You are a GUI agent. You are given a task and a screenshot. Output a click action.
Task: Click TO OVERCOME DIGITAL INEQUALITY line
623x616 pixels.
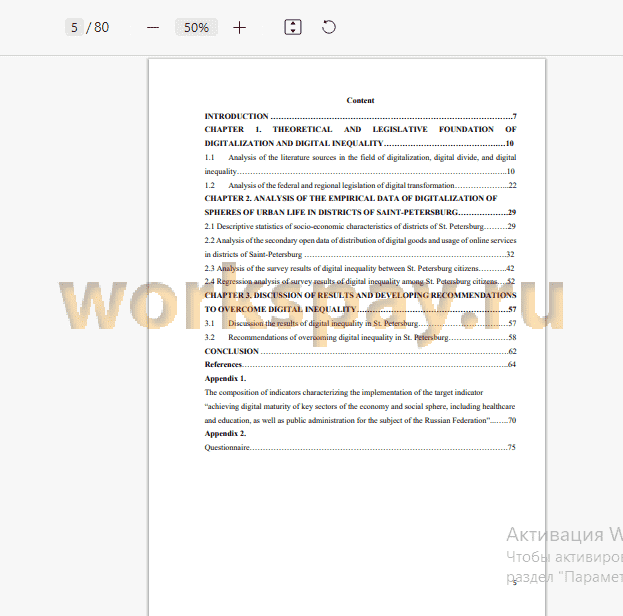[360, 309]
